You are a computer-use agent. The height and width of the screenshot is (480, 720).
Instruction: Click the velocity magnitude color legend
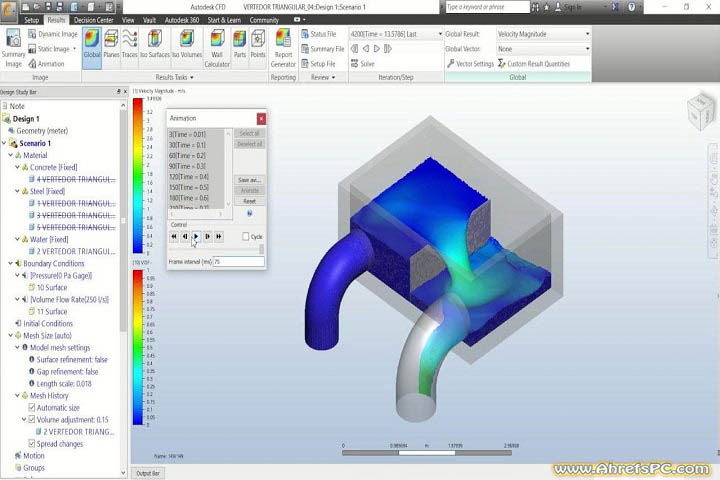click(138, 175)
